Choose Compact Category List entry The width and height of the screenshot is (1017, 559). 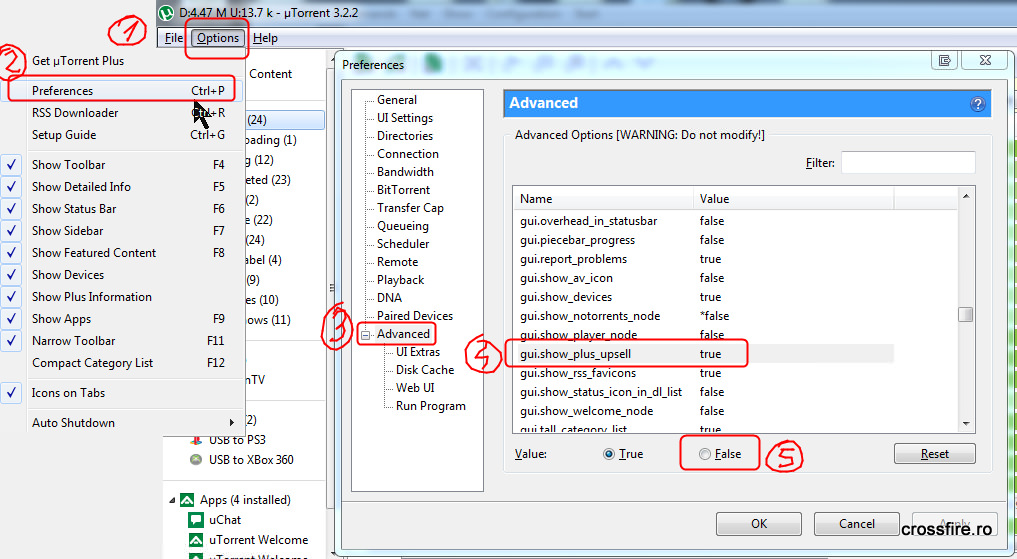(x=121, y=363)
